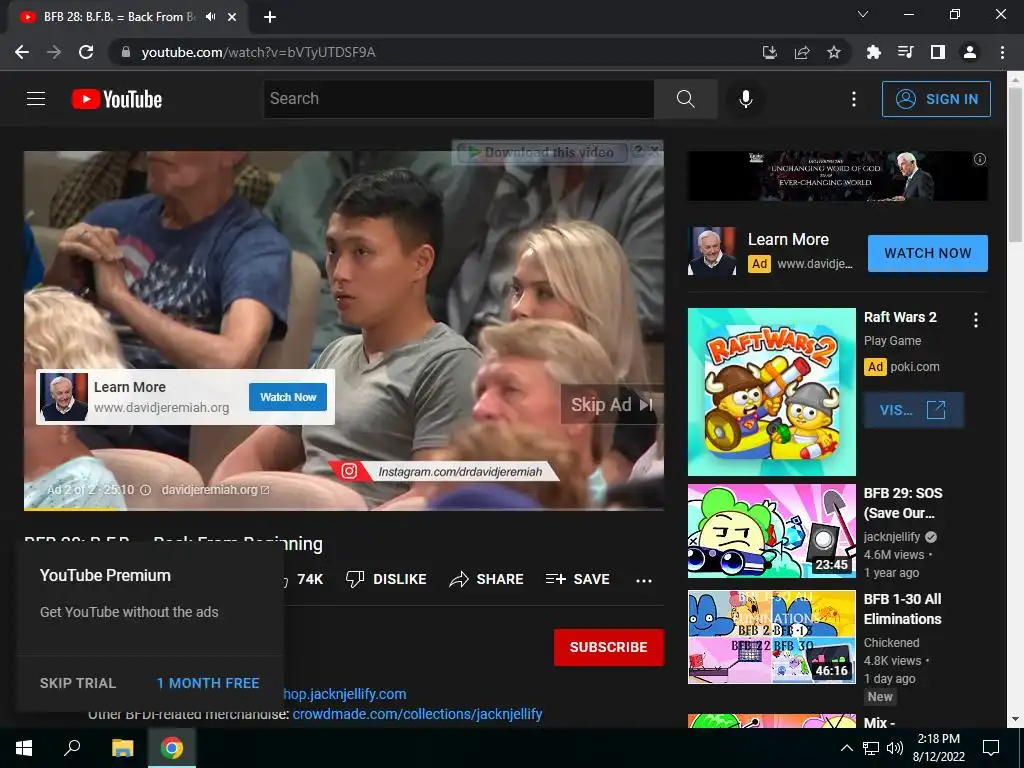Click the 74K like count
This screenshot has height=768, width=1024.
coord(310,579)
